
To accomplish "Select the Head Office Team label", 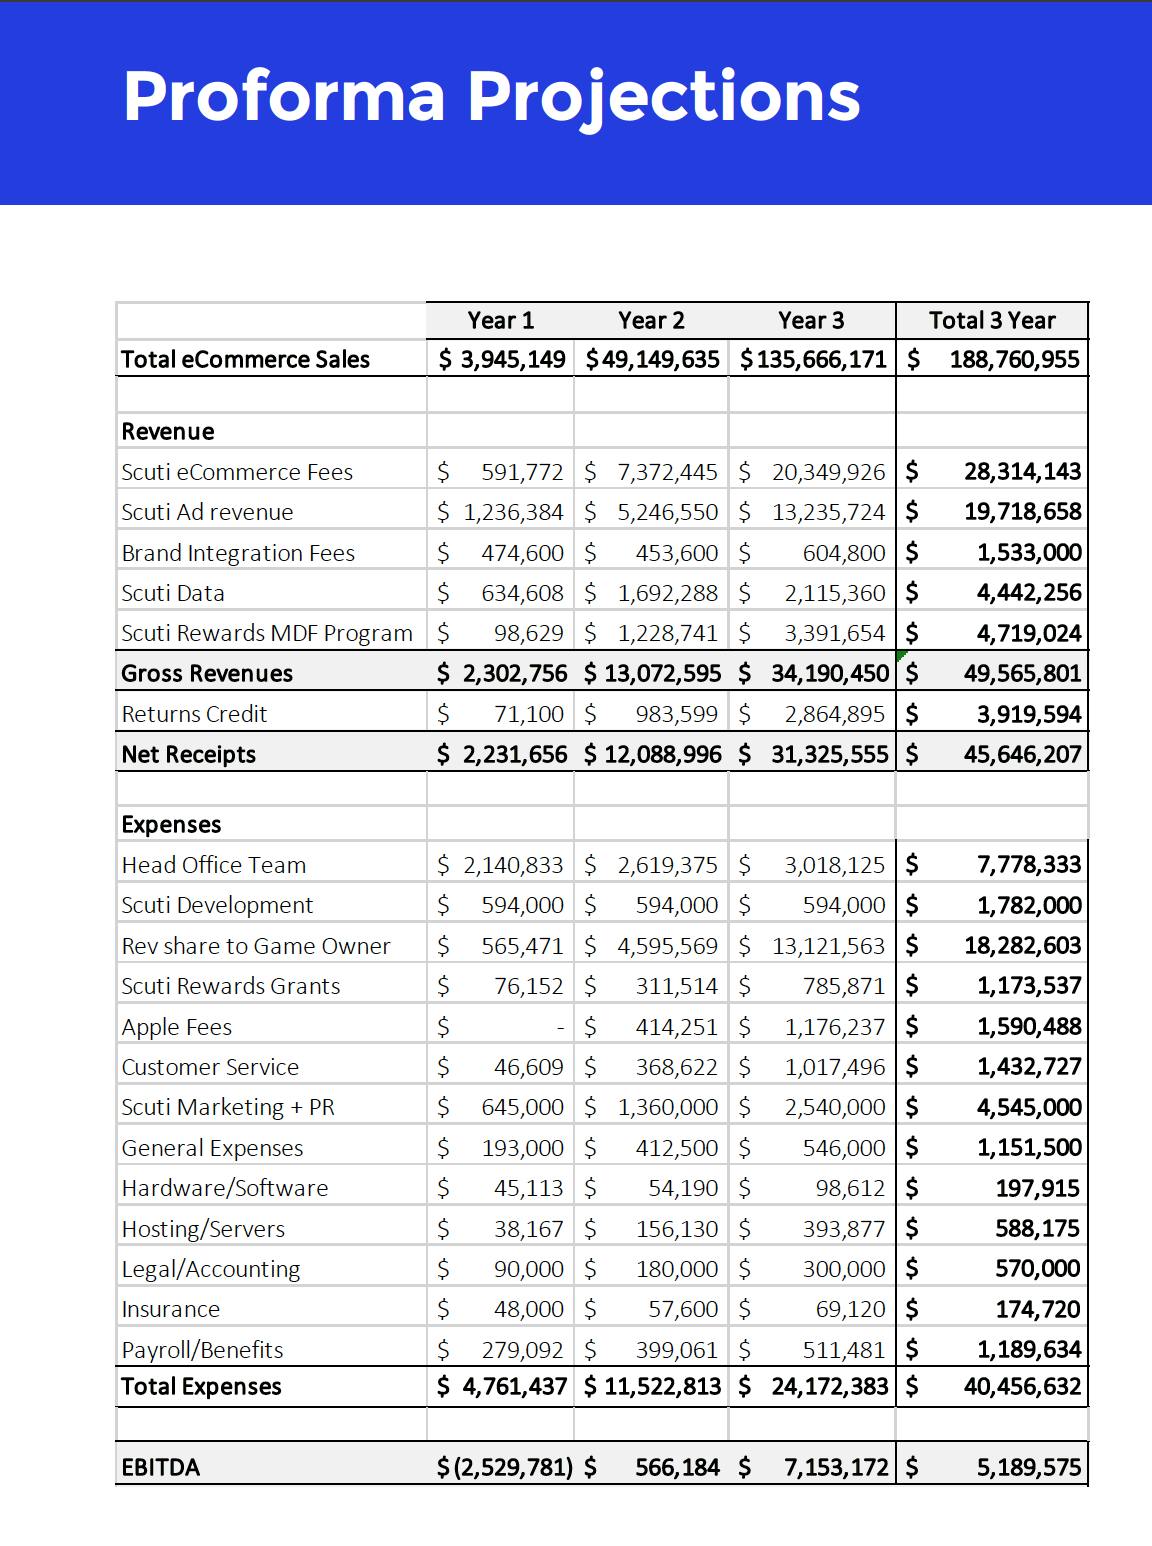I will tap(214, 865).
